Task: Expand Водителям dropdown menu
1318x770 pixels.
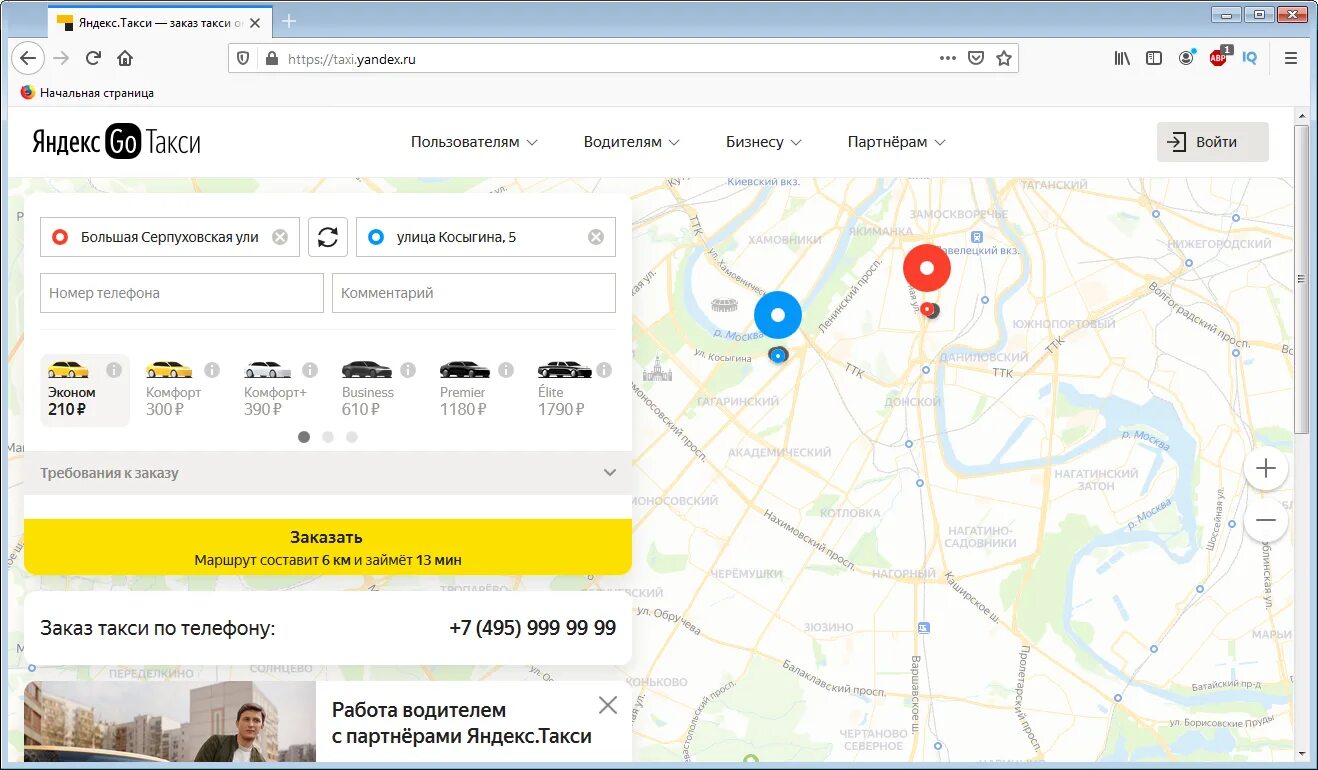Action: tap(632, 142)
